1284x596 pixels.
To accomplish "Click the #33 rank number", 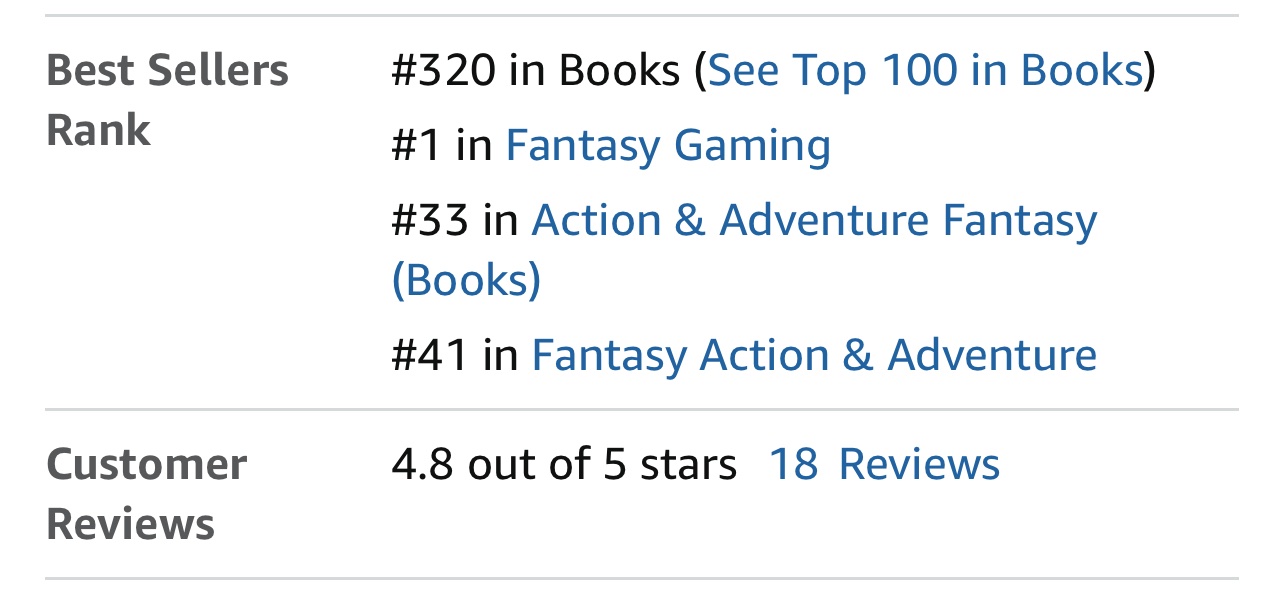I will [x=430, y=220].
